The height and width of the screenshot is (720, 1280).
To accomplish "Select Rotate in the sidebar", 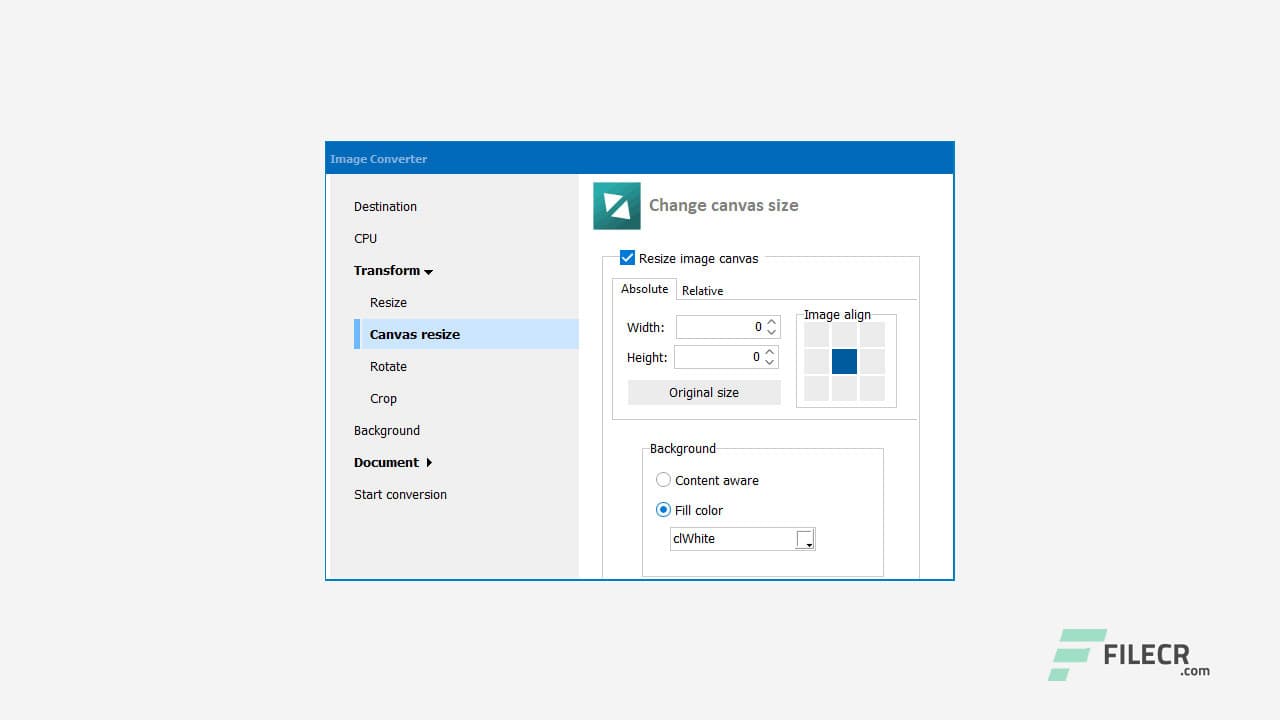I will point(388,366).
